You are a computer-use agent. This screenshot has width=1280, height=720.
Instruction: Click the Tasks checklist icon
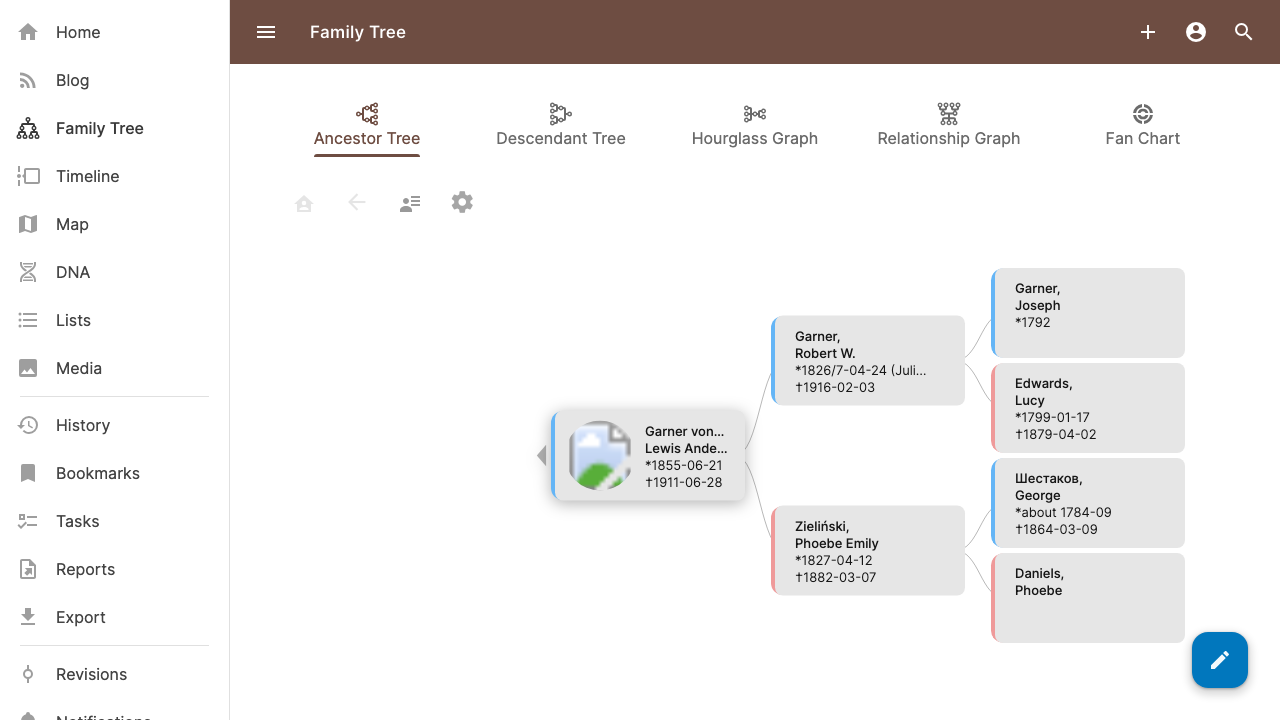point(28,521)
